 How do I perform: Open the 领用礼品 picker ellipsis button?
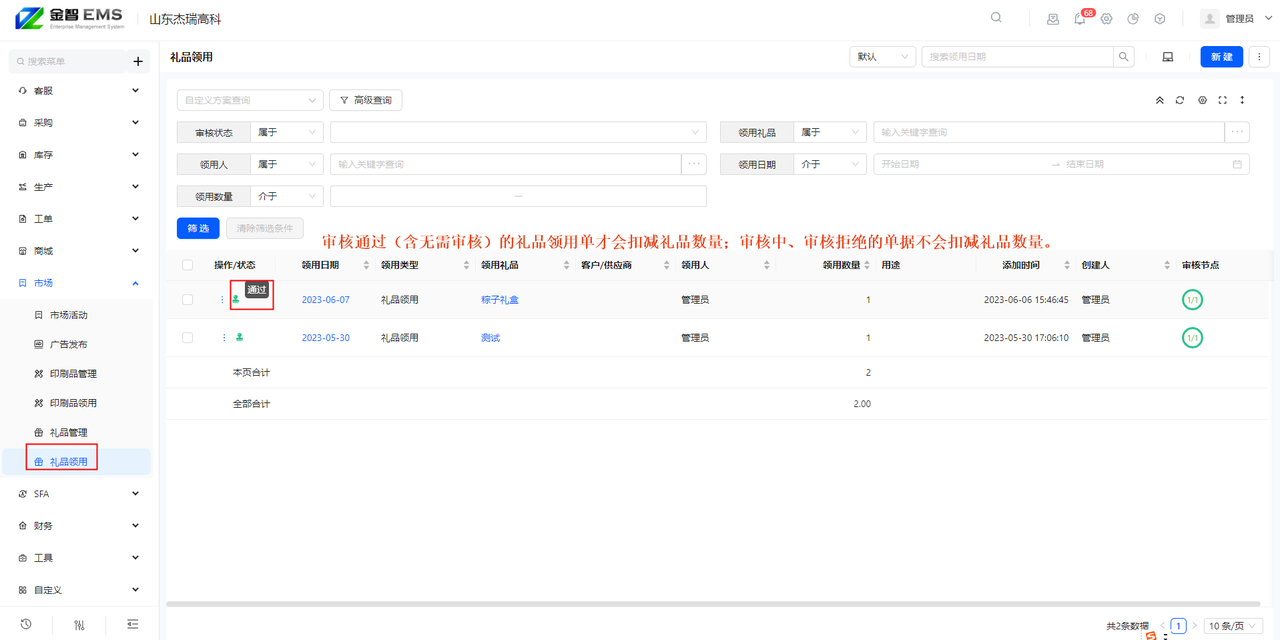[x=1238, y=132]
